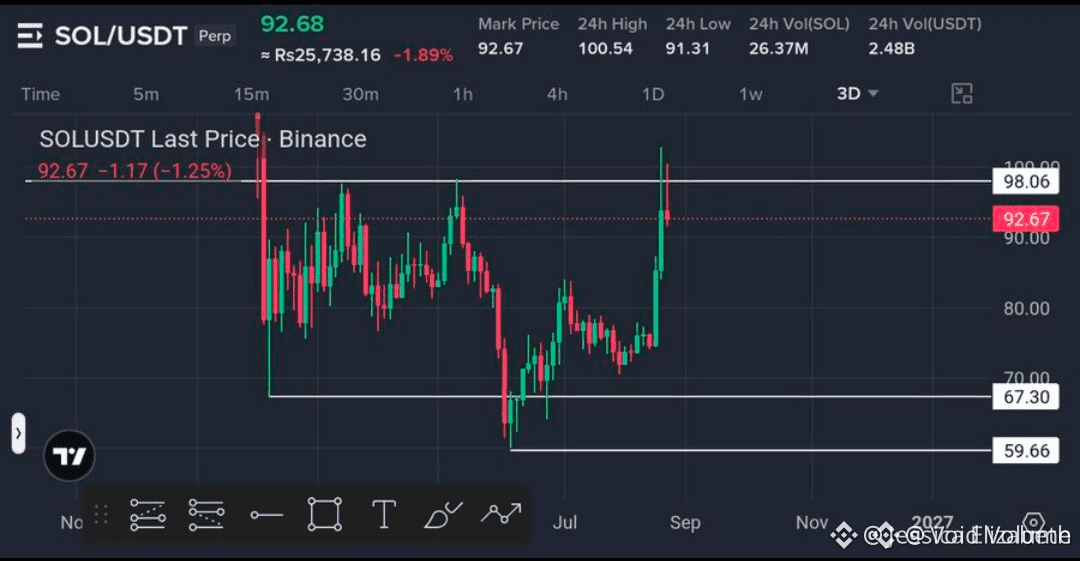Switch to the 5m interval
The image size is (1080, 561).
pyautogui.click(x=146, y=94)
